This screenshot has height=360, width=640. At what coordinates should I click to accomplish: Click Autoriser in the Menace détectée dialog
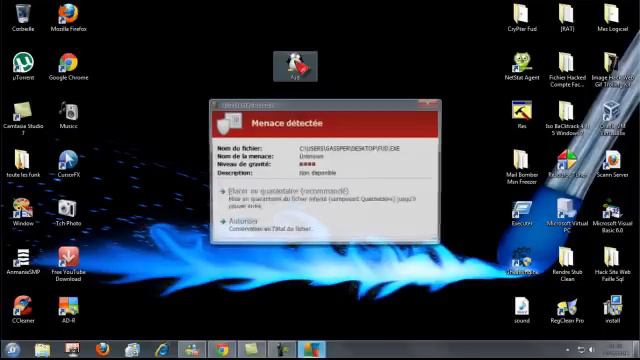click(x=243, y=221)
